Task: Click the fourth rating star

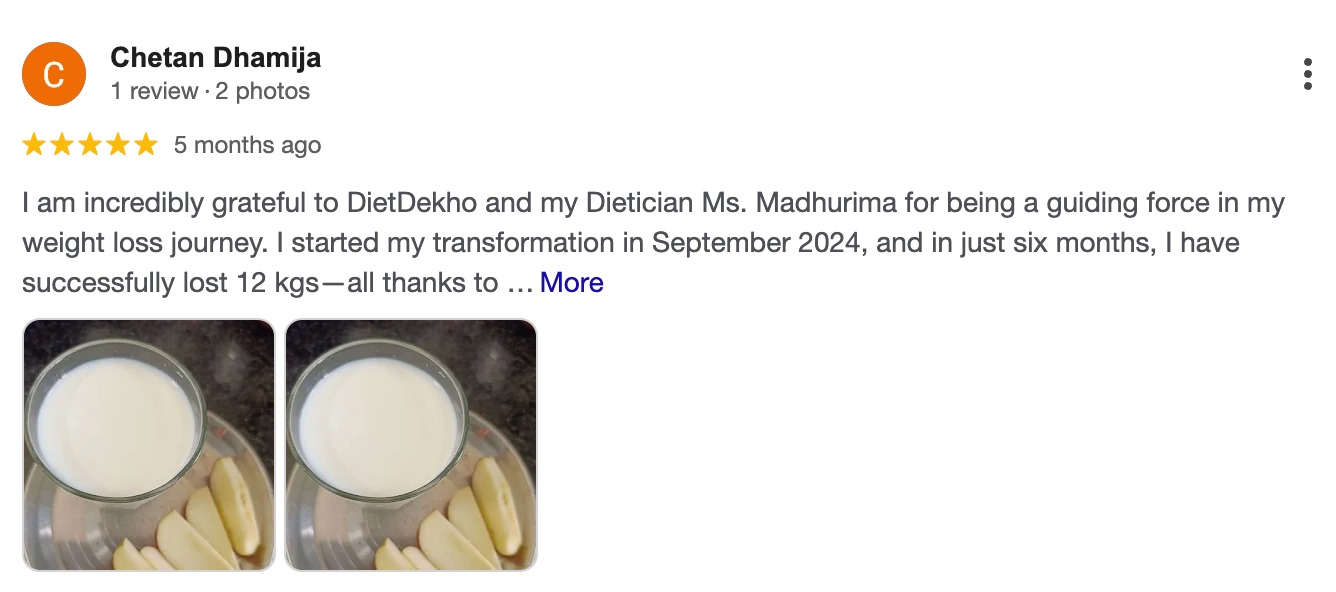Action: [118, 145]
